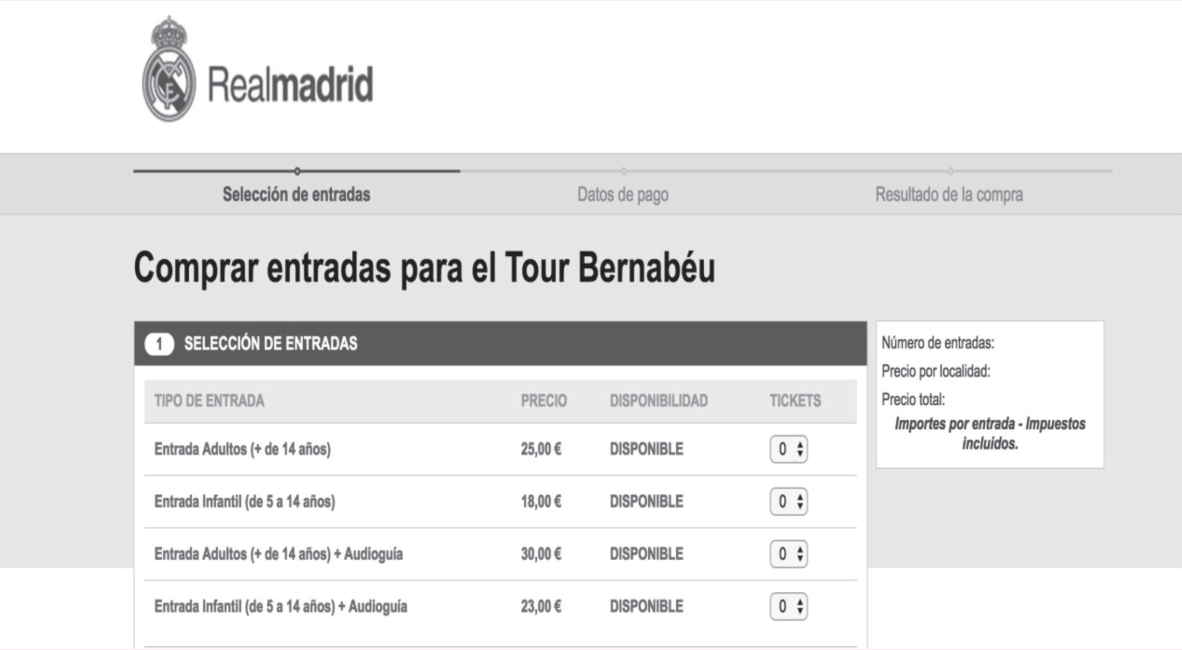Click the Real Madrid crest logo
1182x650 pixels.
[x=168, y=70]
